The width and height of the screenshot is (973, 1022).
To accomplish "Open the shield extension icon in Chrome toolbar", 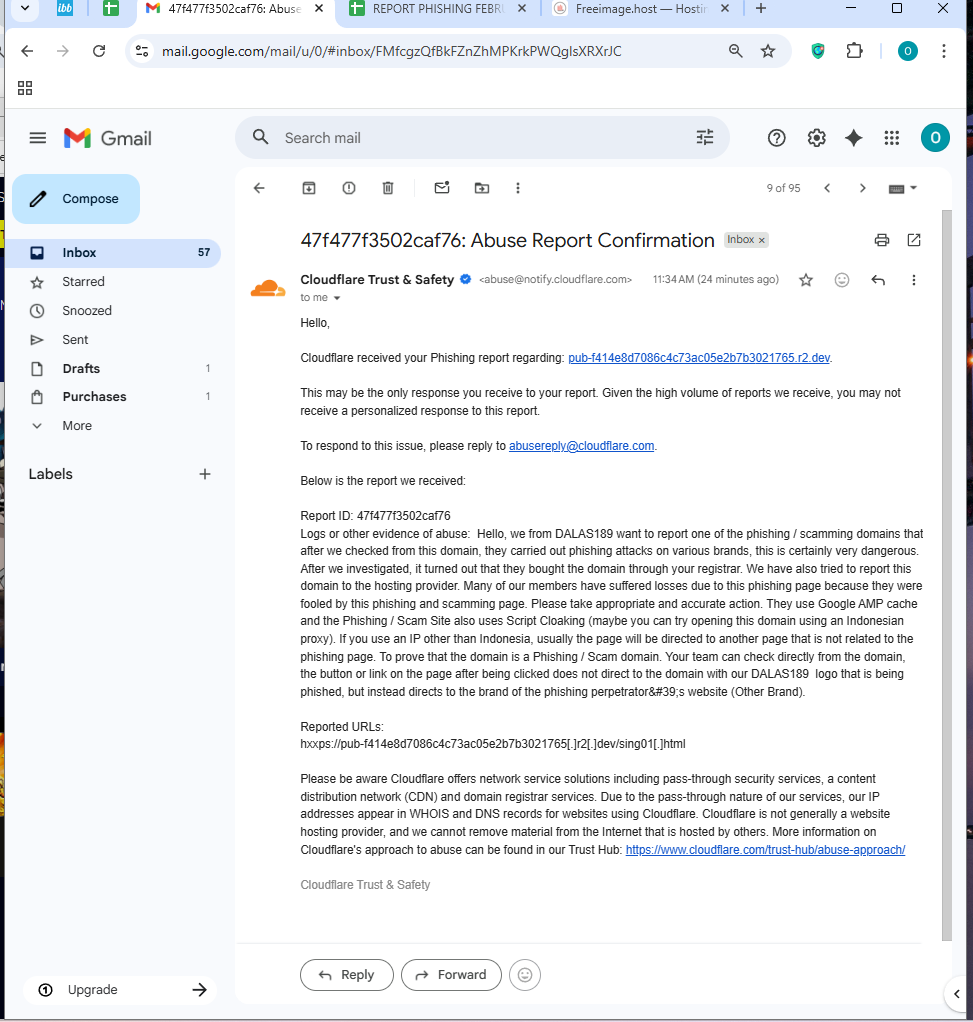I will [x=818, y=51].
